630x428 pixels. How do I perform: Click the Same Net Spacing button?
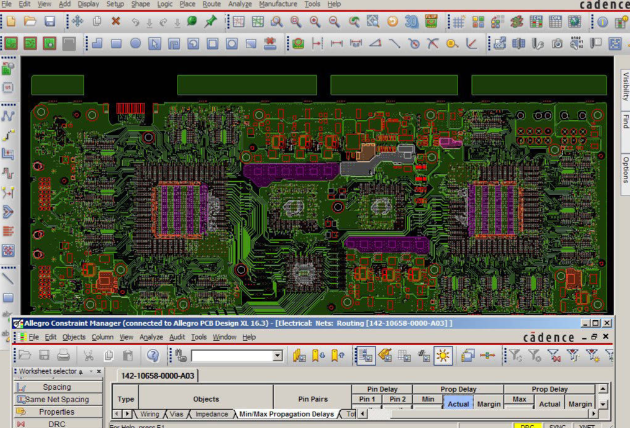[56, 399]
